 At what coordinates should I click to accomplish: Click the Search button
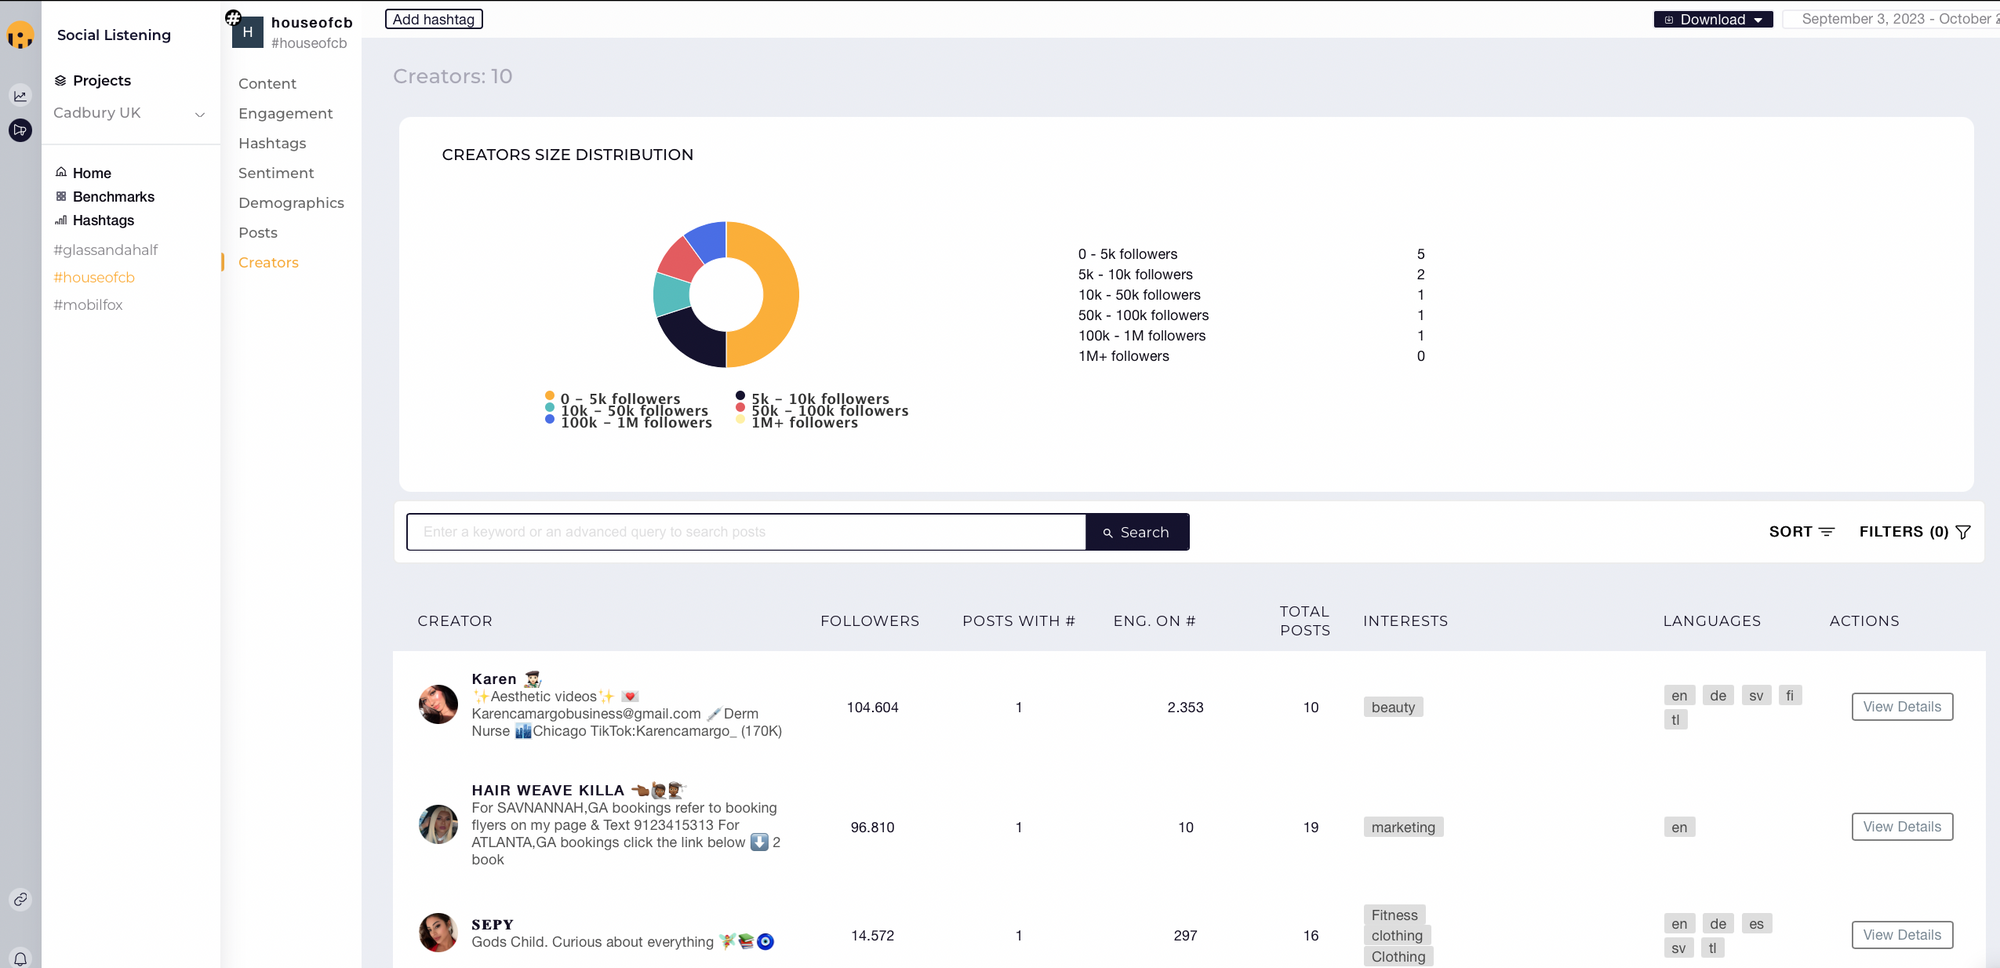coord(1137,532)
